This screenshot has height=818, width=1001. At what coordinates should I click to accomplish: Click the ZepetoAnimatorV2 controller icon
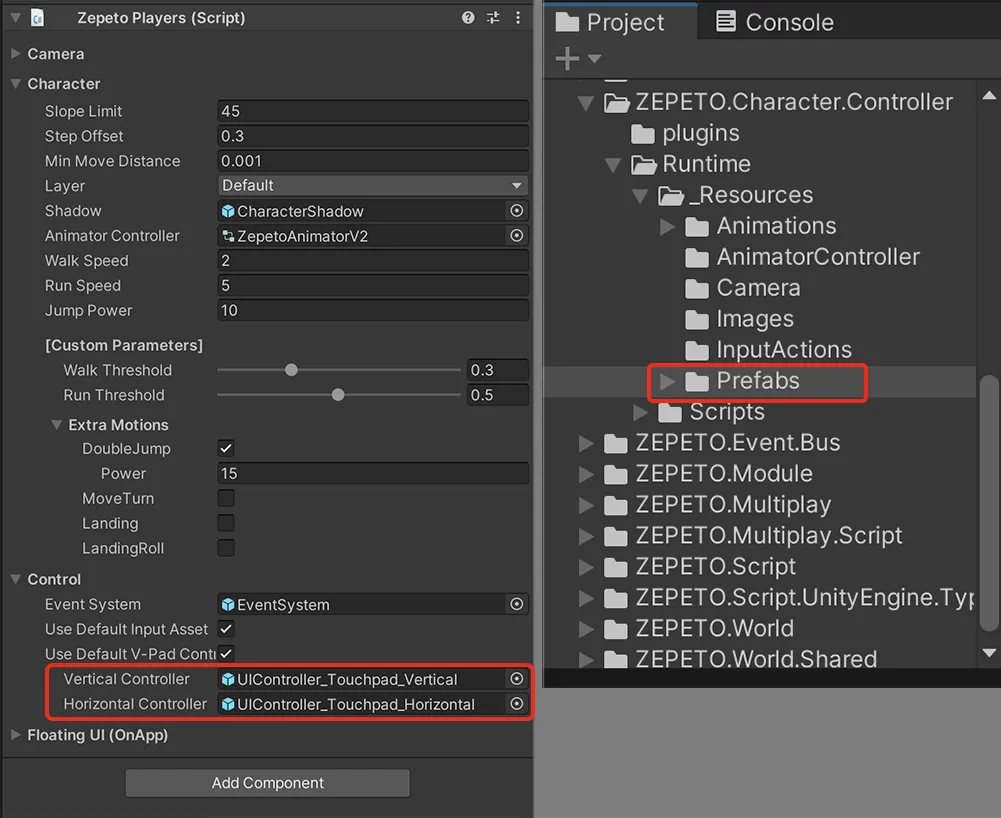pyautogui.click(x=228, y=236)
